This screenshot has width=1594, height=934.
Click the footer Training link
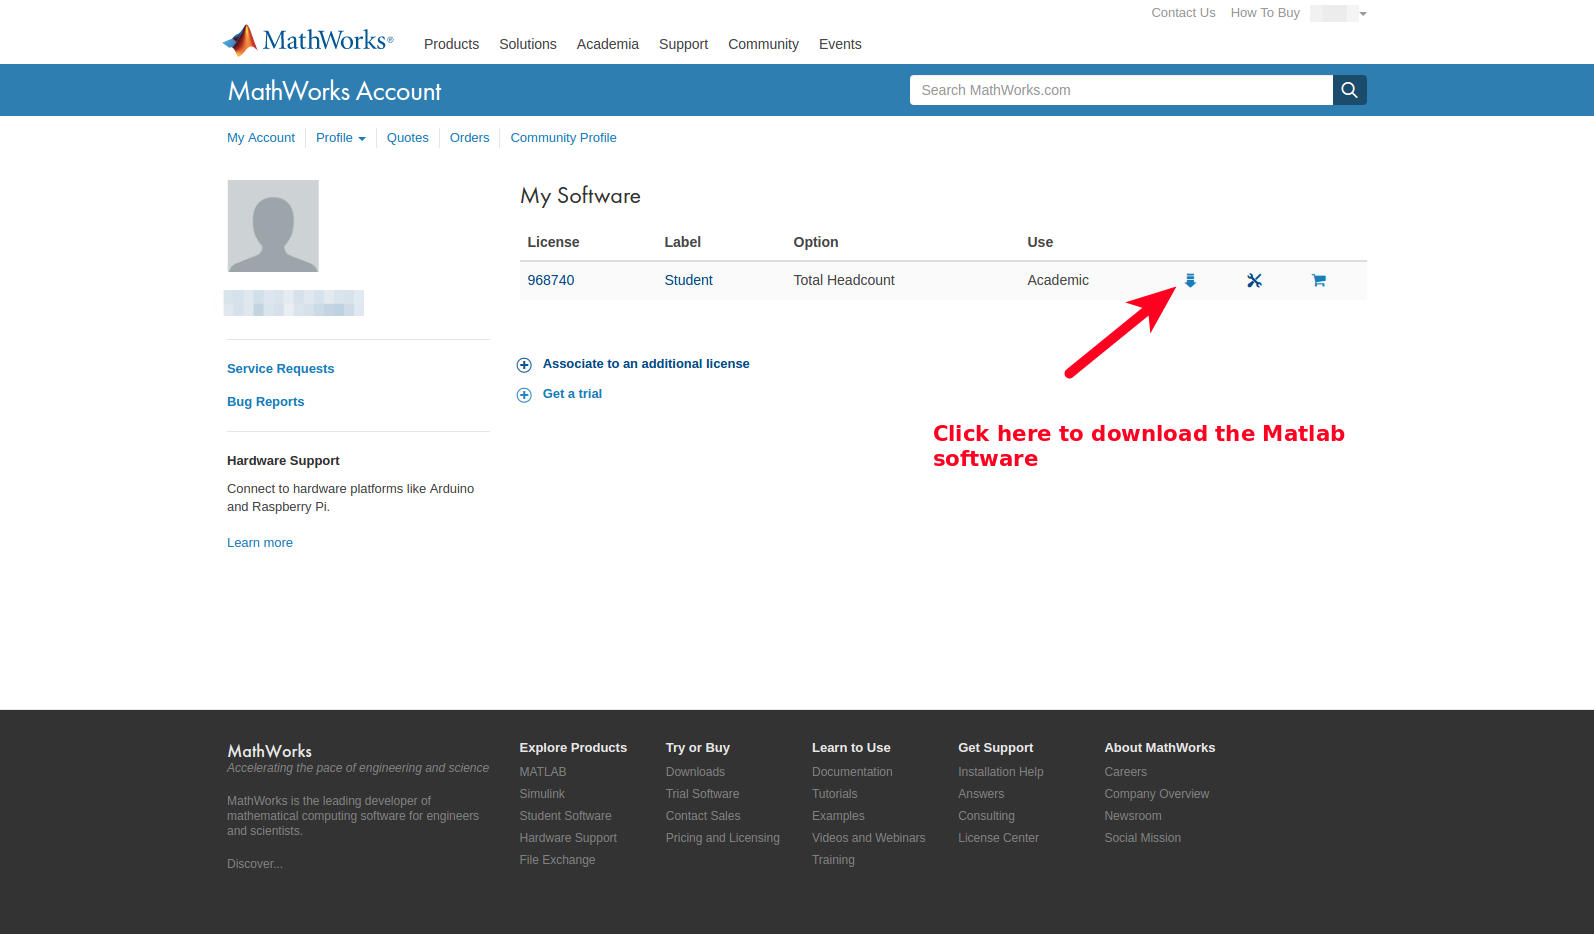[833, 860]
